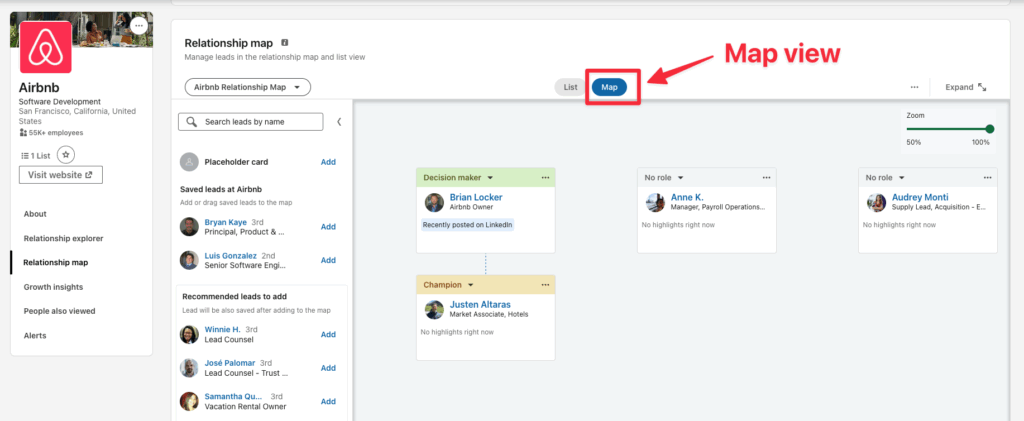
Task: Expand the relationship map to full screen
Action: [966, 87]
